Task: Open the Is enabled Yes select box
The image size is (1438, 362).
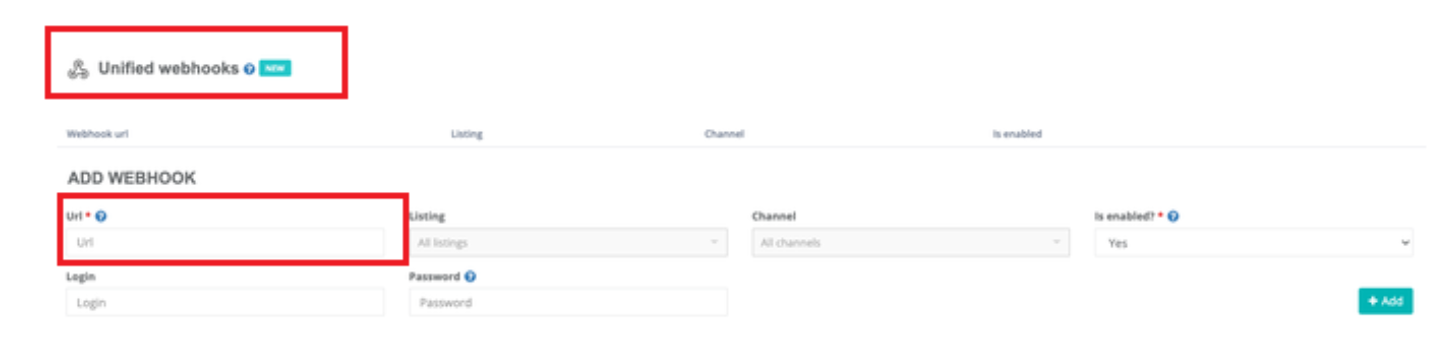Action: 1254,242
